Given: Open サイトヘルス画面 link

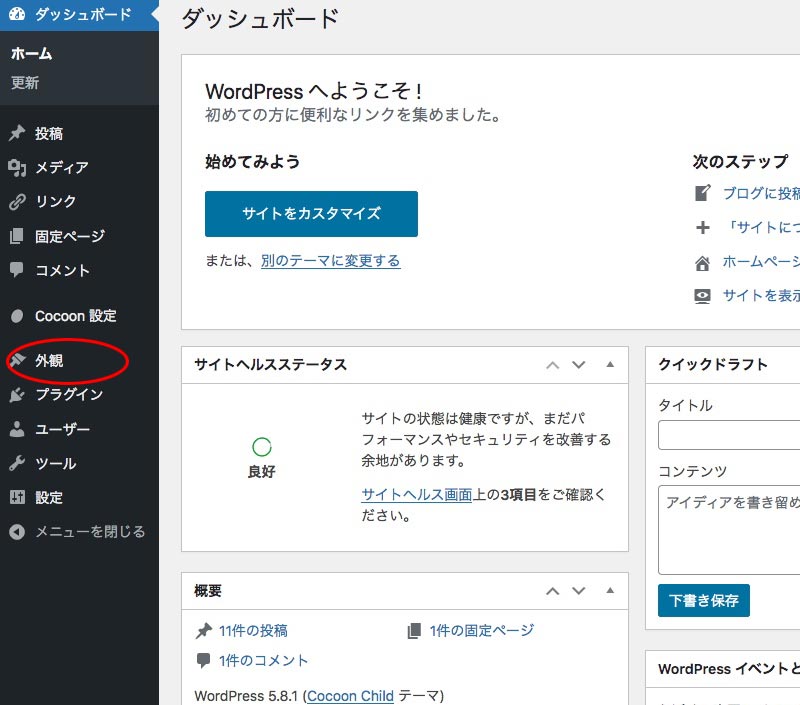Looking at the screenshot, I should tap(417, 494).
